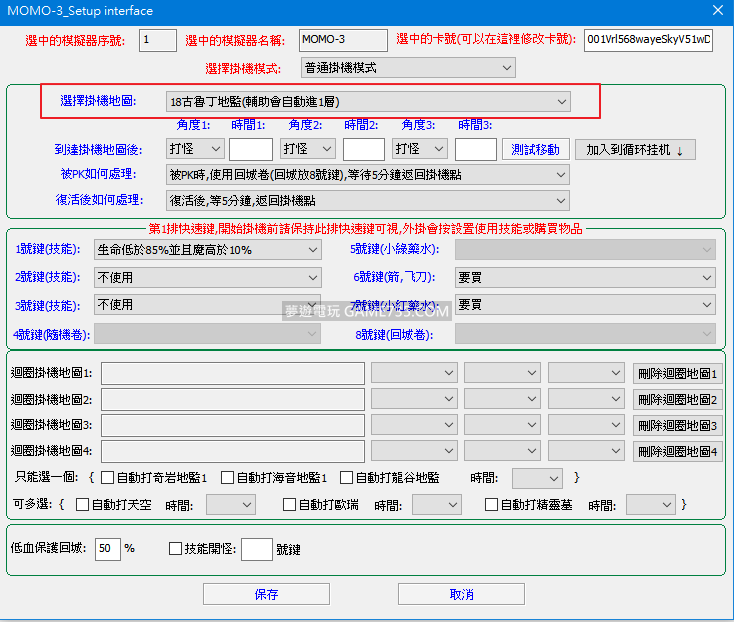Close the MOMO-3 setup dialog
The height and width of the screenshot is (622, 734).
716,11
